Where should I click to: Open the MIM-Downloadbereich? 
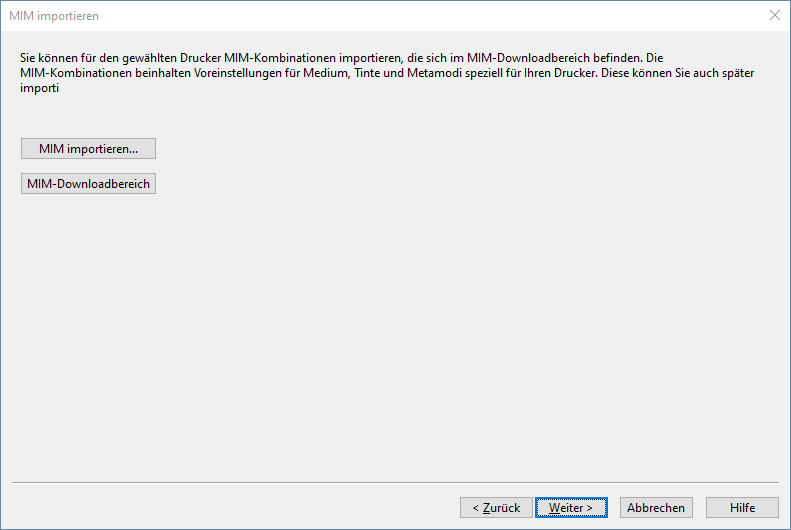click(88, 184)
